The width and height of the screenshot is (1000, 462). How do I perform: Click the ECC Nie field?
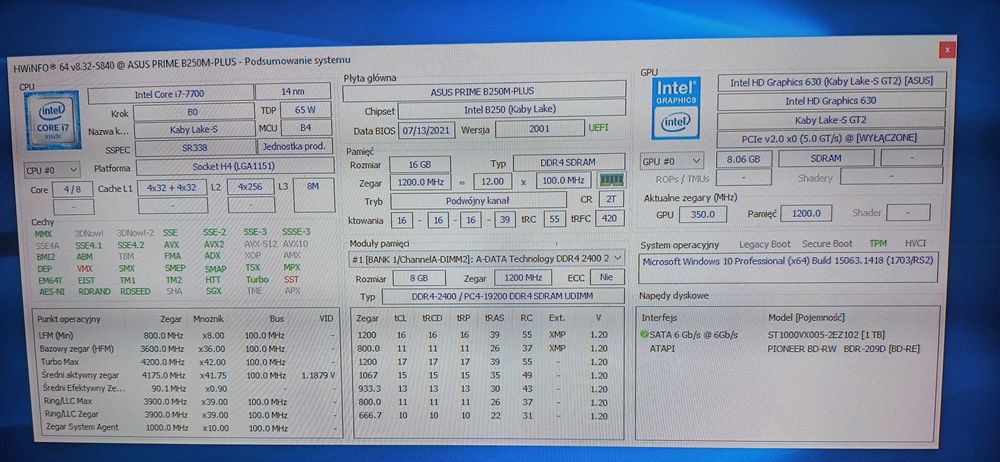coord(607,277)
